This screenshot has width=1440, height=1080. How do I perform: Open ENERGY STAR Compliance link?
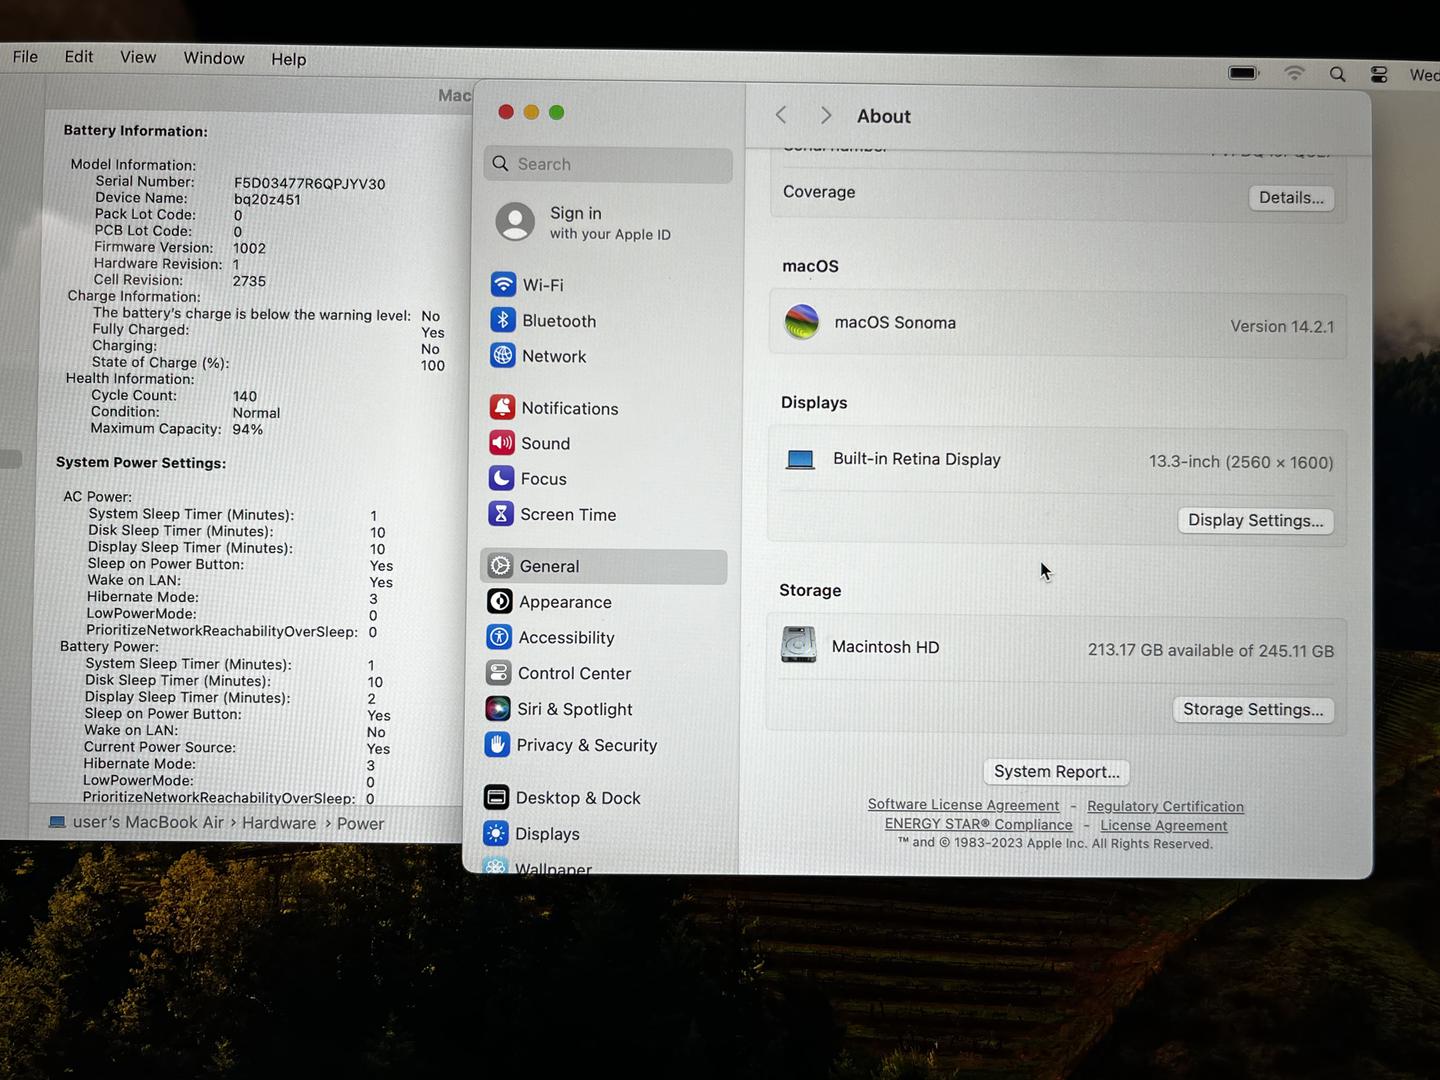tap(978, 824)
